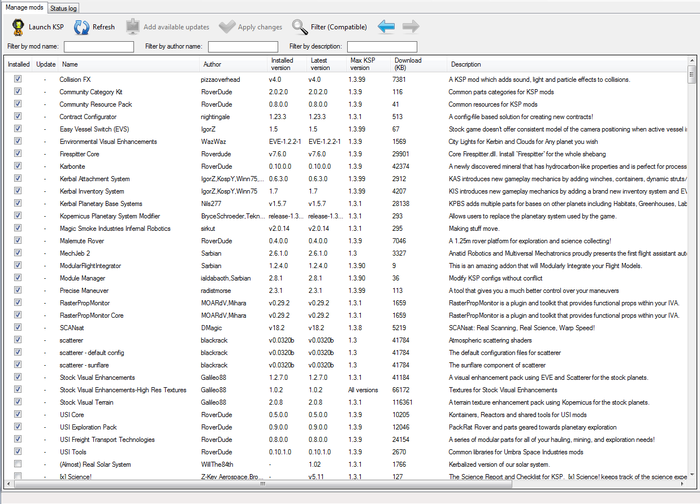Click author WazWaz cell
The image size is (700, 504).
[213, 142]
